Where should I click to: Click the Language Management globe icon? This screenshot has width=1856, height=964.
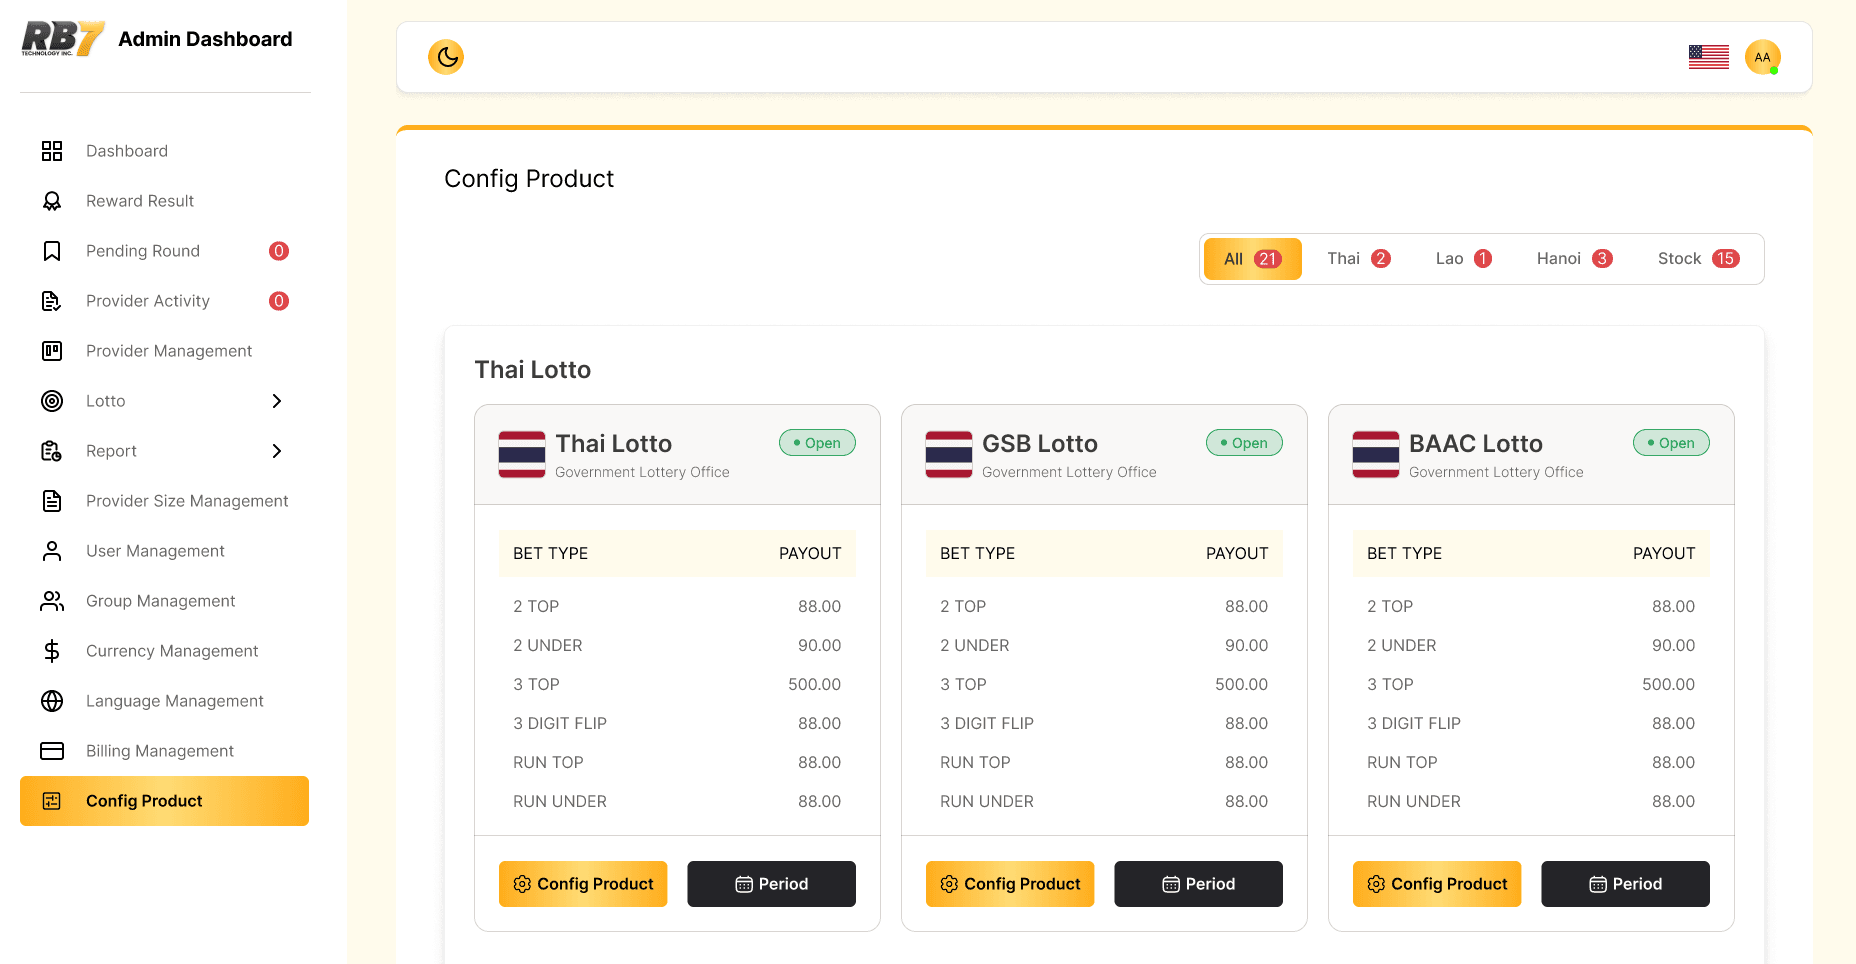click(52, 701)
